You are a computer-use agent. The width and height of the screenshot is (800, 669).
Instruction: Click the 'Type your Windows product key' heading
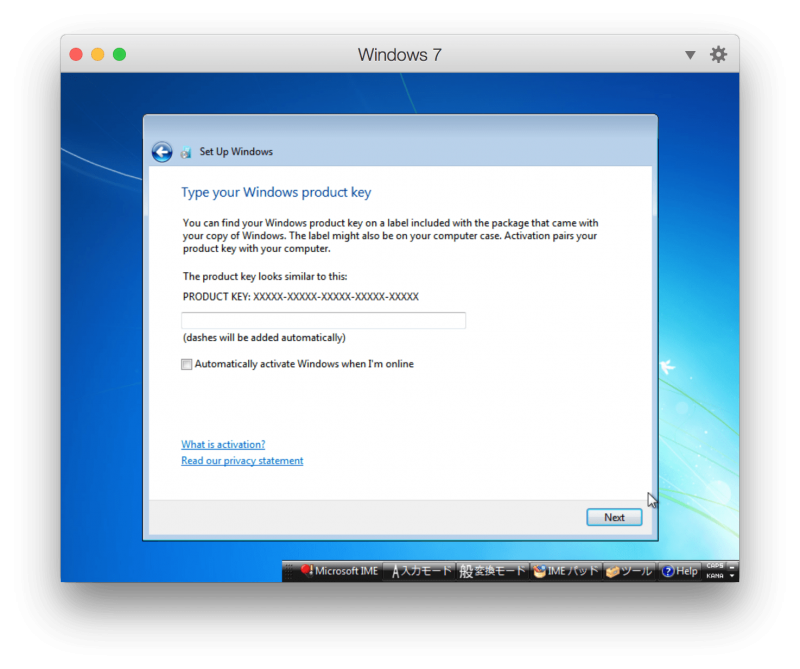coord(276,192)
